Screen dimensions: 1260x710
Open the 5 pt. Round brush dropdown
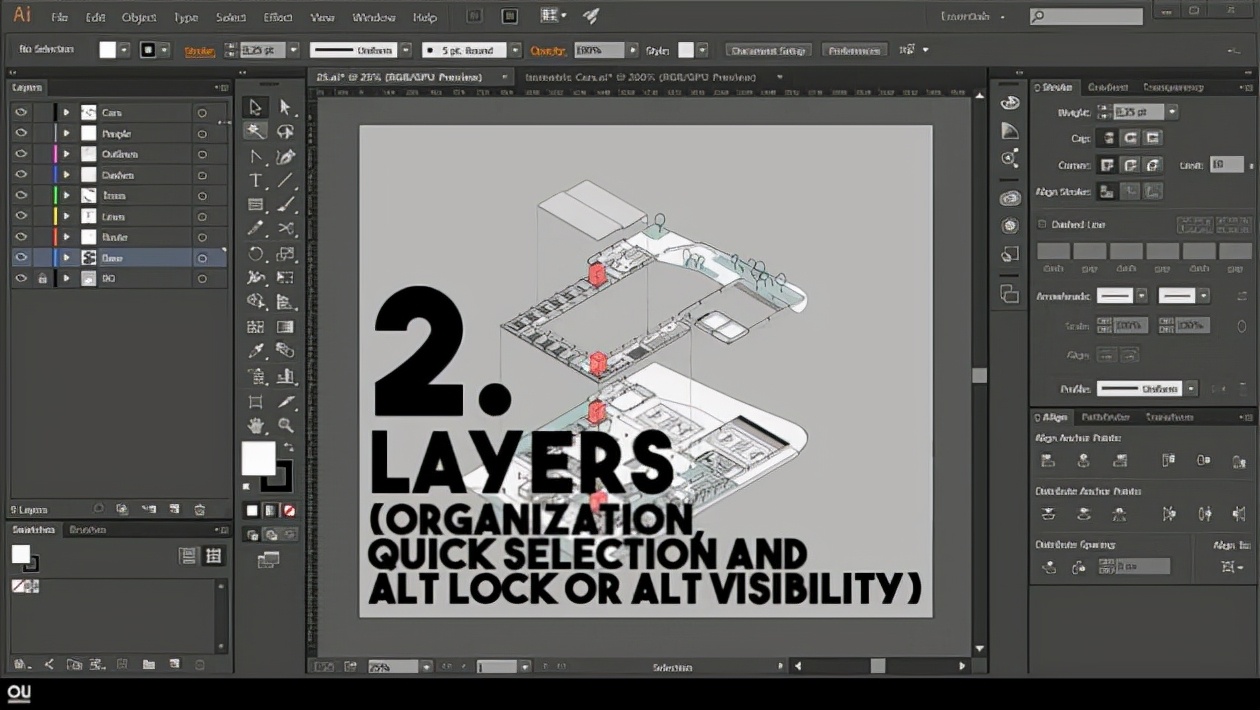pos(515,50)
